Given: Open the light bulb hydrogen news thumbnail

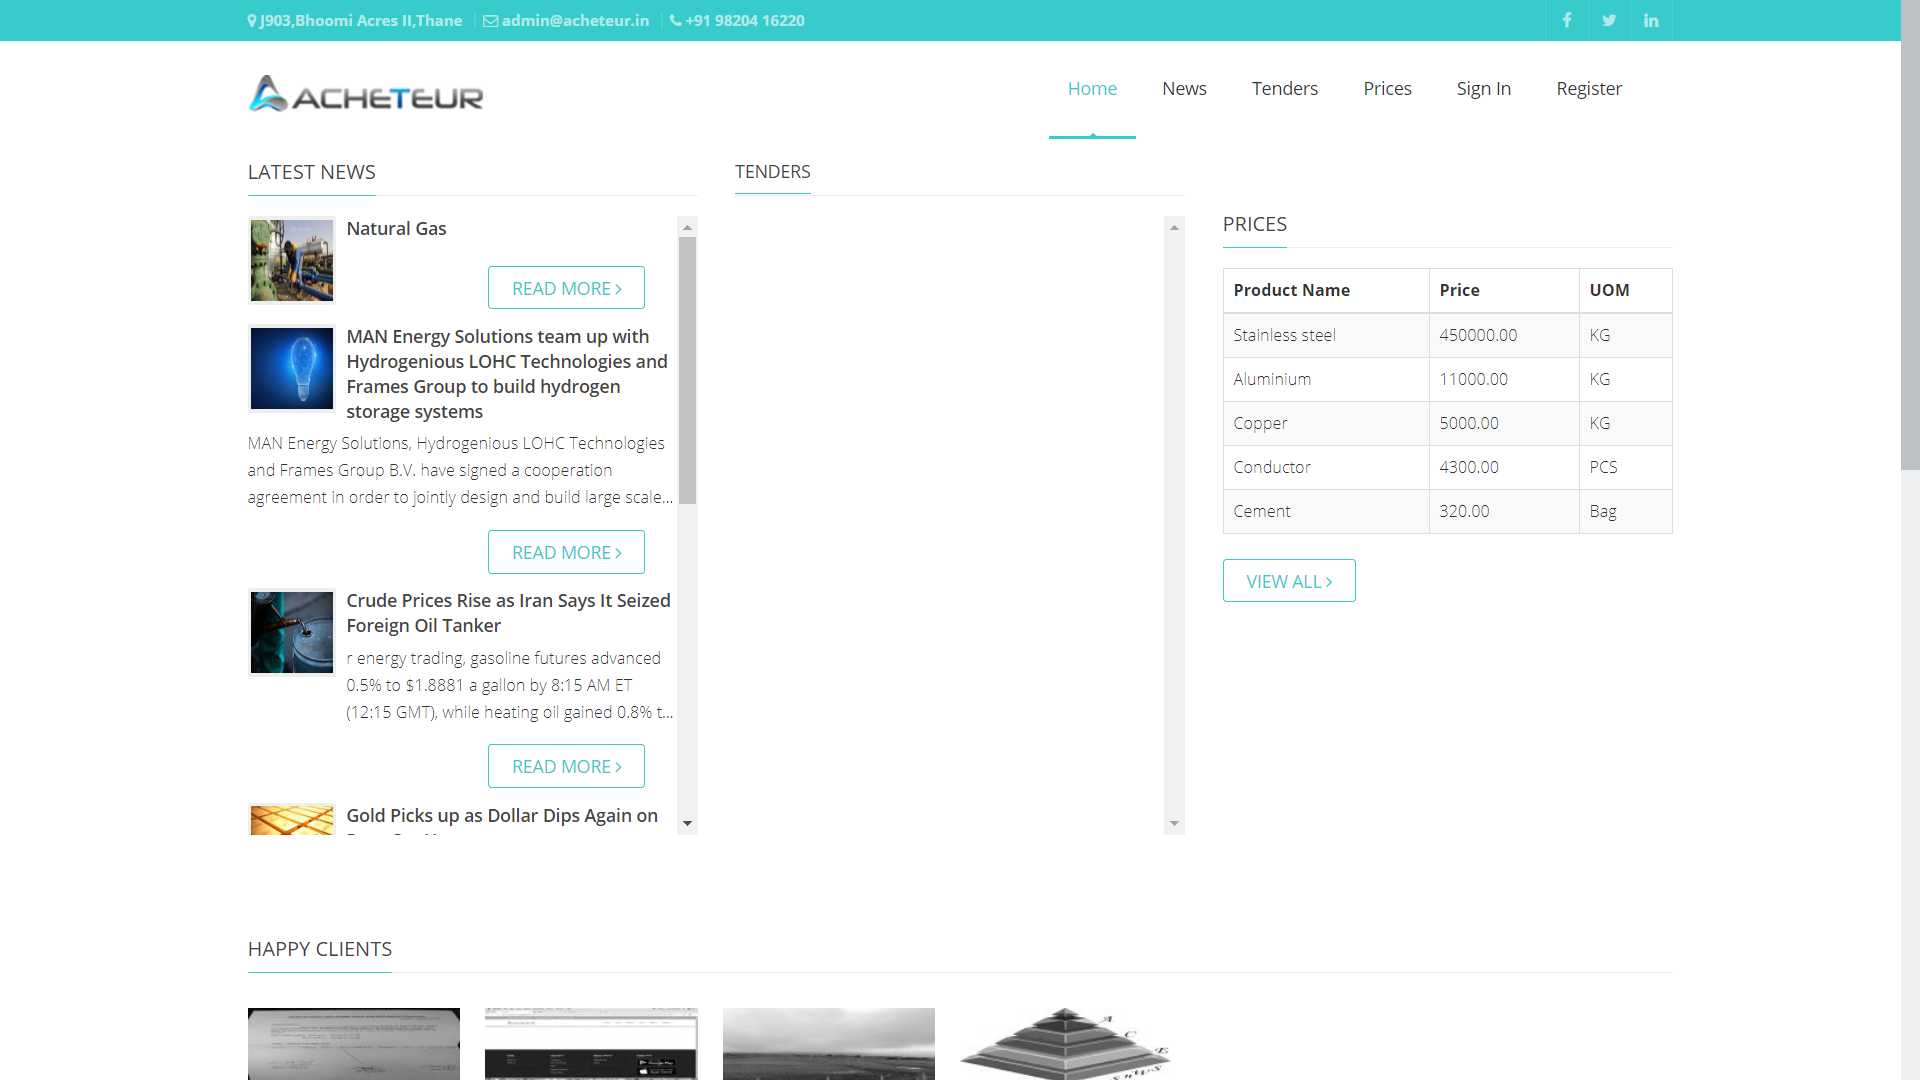Looking at the screenshot, I should [x=291, y=368].
